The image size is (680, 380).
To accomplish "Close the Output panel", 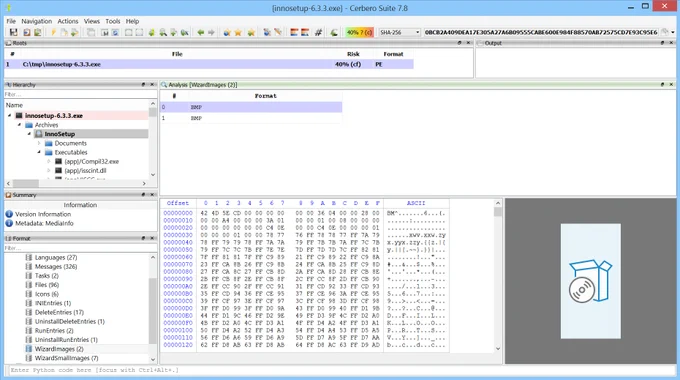I will pyautogui.click(x=671, y=43).
